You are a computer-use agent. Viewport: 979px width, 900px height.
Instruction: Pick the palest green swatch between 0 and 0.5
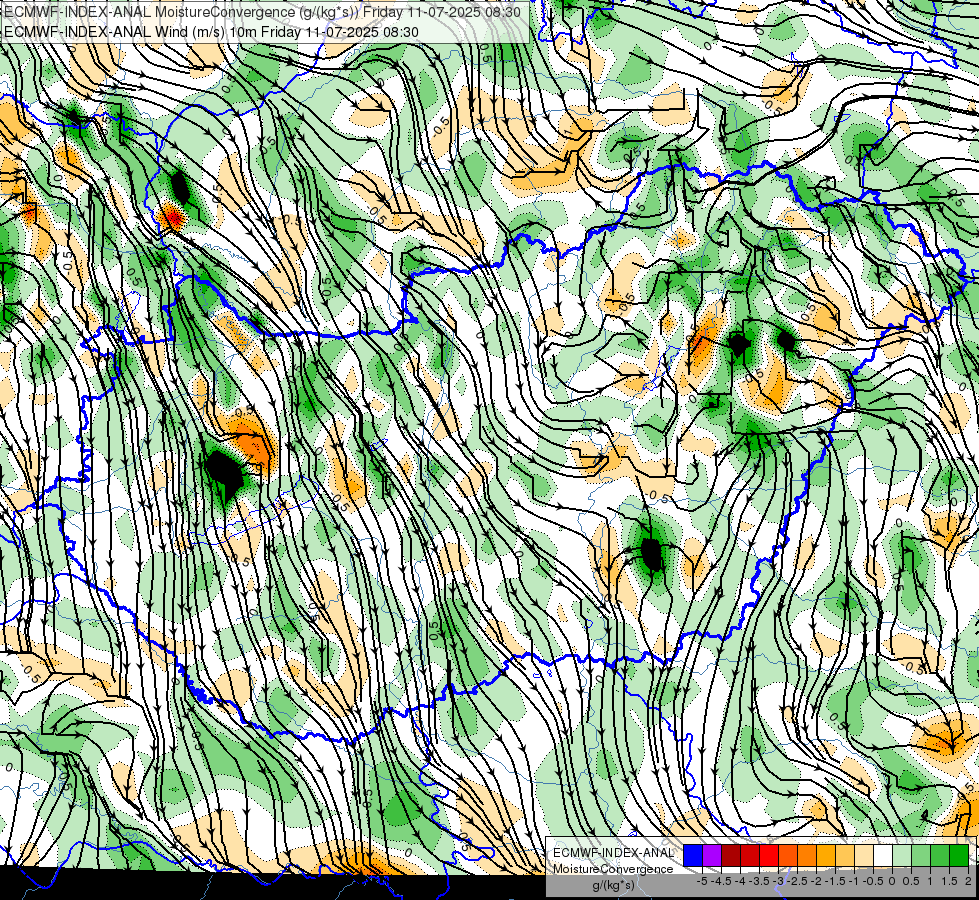point(902,855)
